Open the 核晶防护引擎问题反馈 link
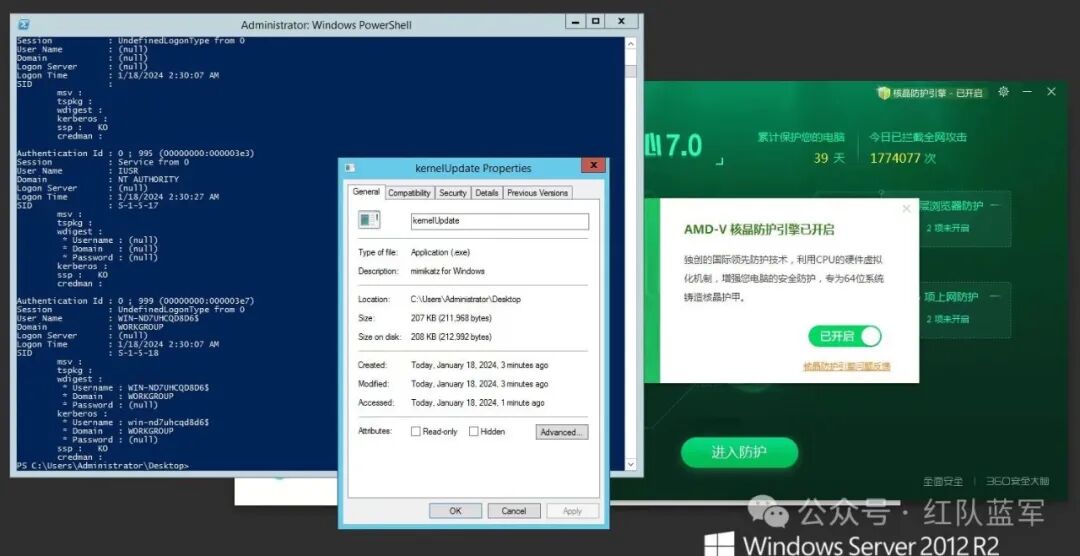 pos(847,366)
